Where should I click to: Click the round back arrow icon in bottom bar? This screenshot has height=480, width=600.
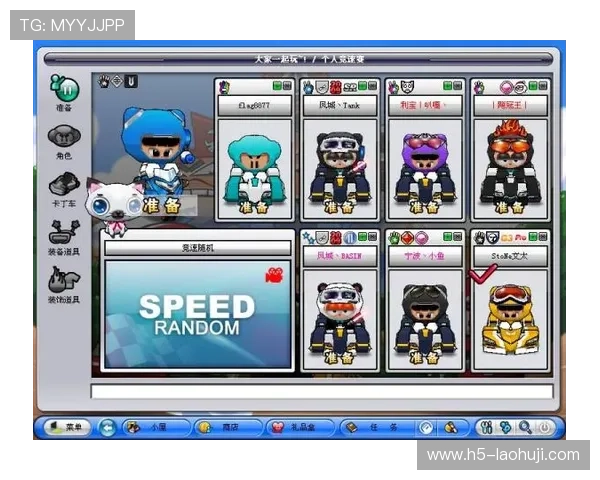(x=108, y=427)
